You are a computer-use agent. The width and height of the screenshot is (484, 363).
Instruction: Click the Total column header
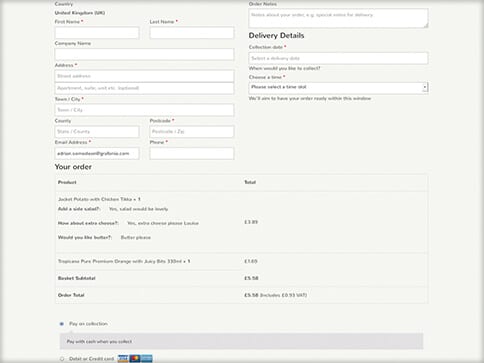click(x=250, y=182)
